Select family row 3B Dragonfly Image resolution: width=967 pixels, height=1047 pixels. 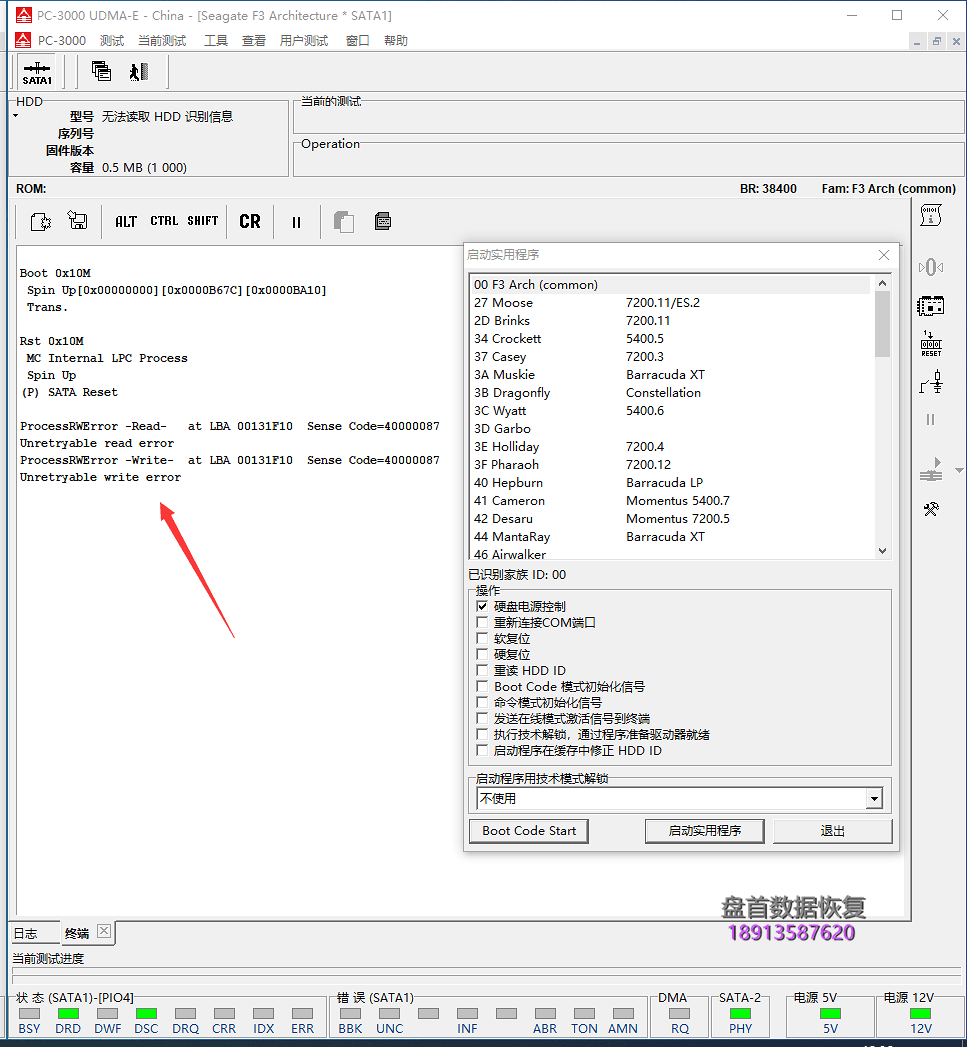tap(671, 393)
